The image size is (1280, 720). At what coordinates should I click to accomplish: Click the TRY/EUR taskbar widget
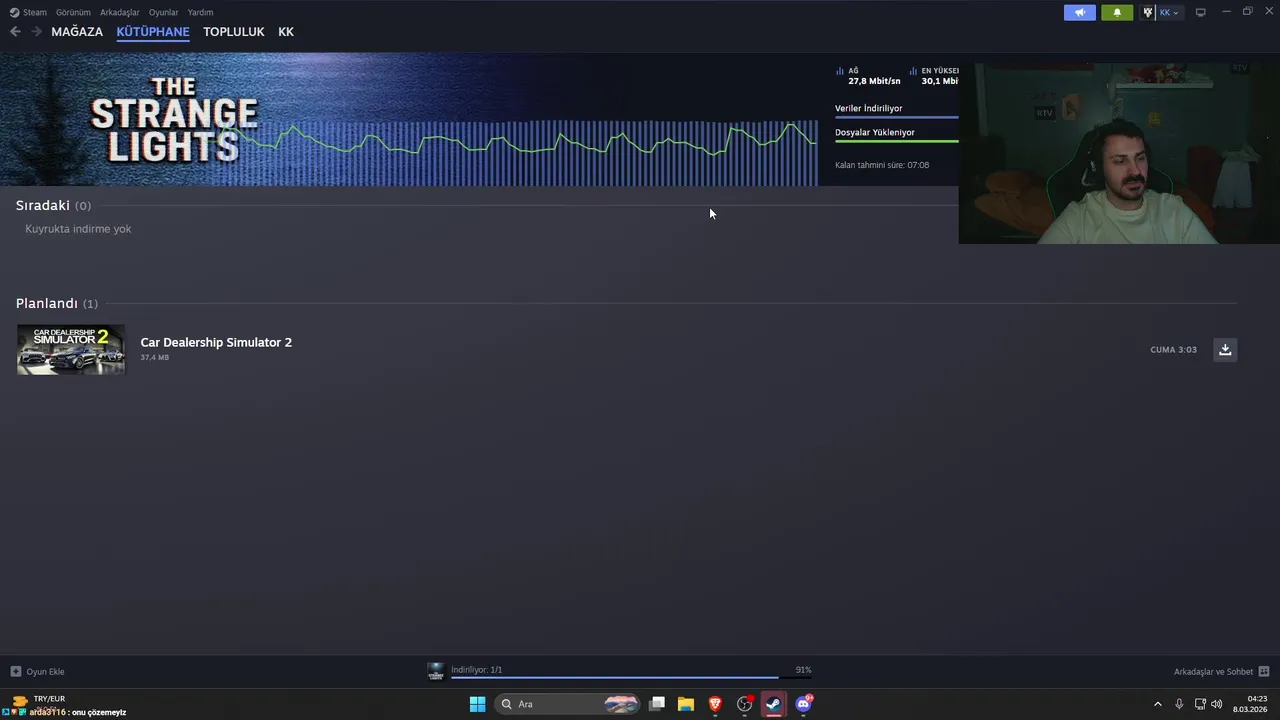39,704
